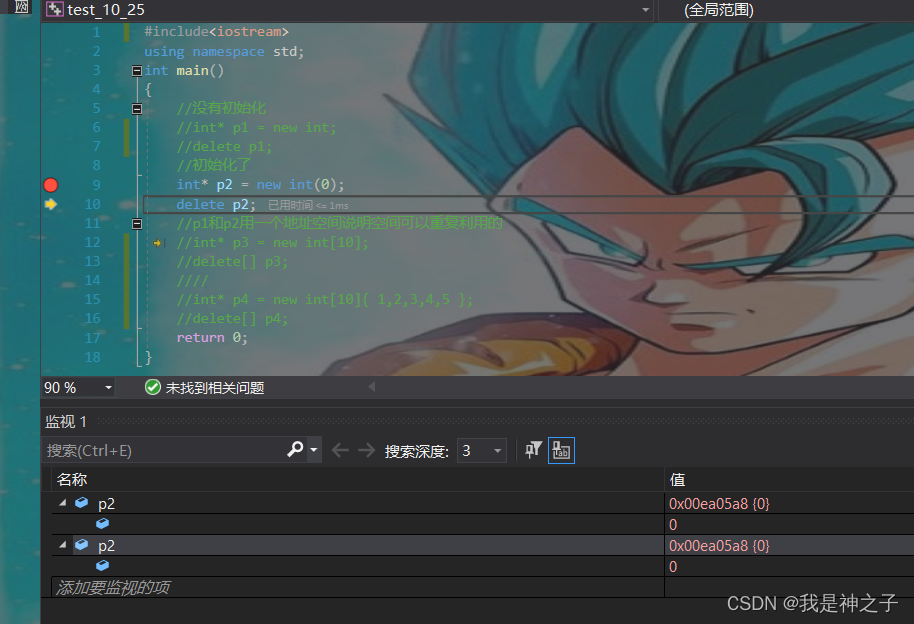
Task: Click the 已用时间 <= 1ms perf tip
Action: tap(308, 205)
